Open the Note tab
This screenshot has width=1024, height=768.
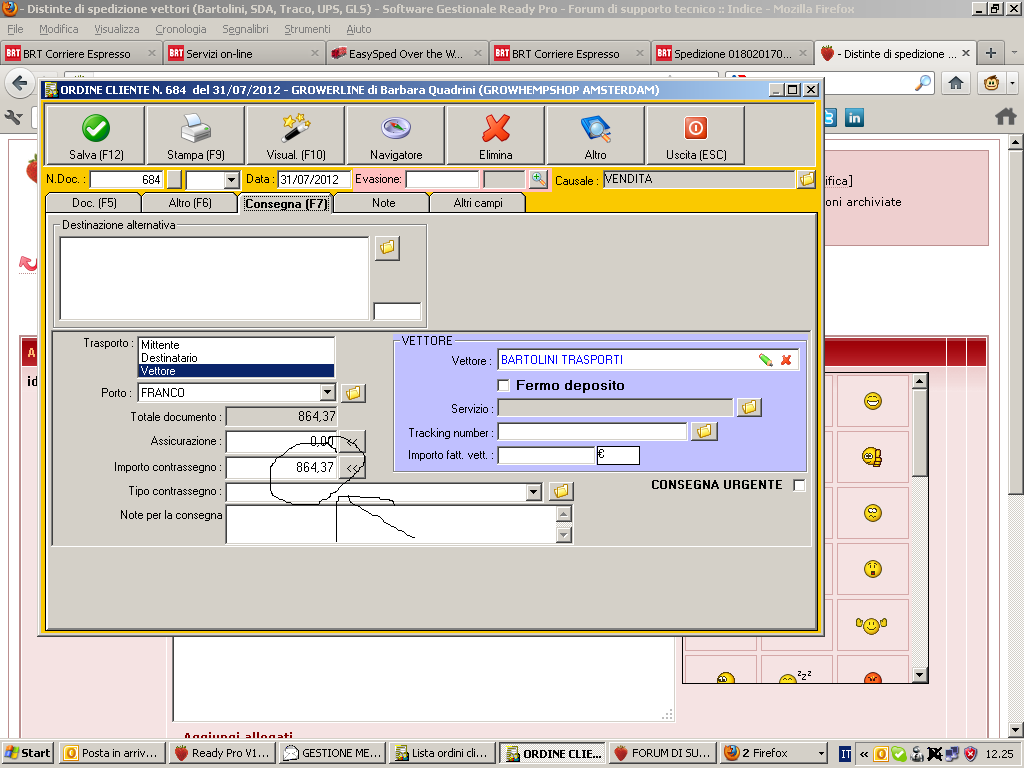coord(383,203)
